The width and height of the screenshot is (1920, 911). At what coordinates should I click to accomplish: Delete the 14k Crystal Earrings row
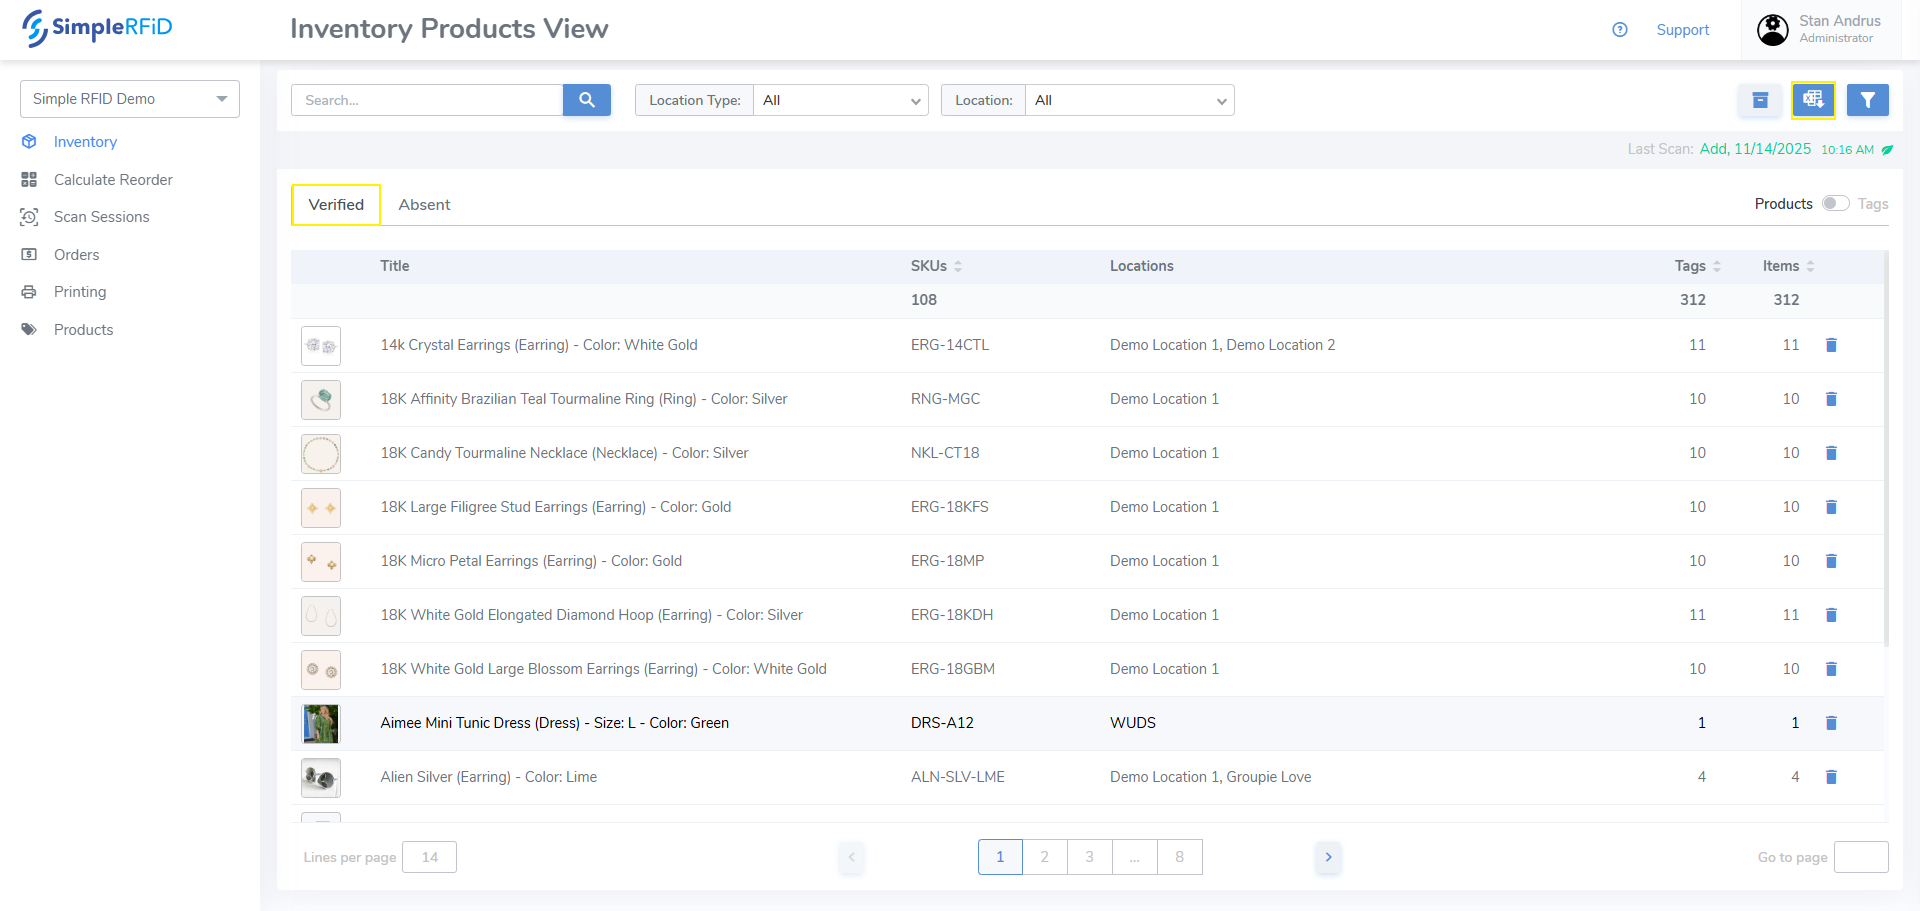(1831, 345)
